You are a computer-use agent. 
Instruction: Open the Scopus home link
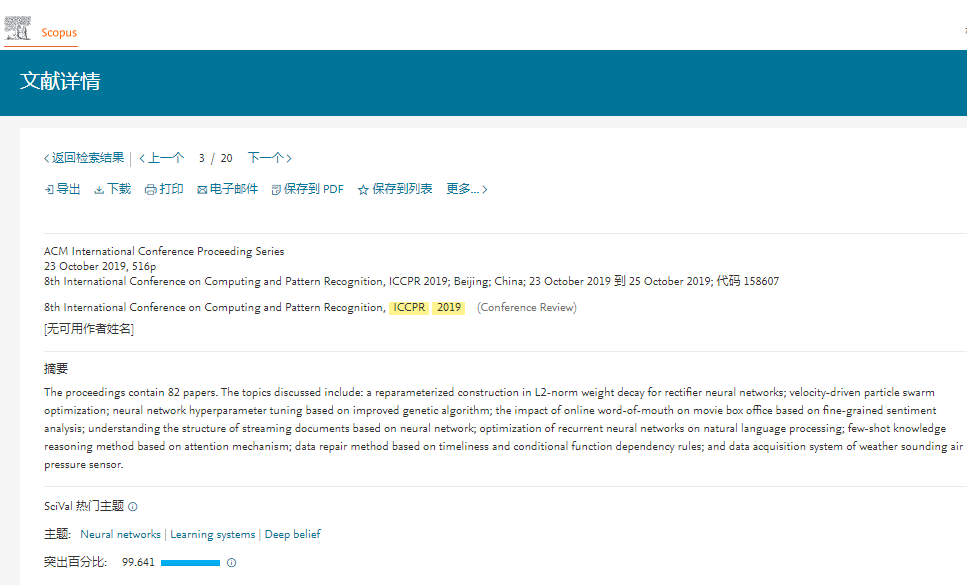coord(59,33)
